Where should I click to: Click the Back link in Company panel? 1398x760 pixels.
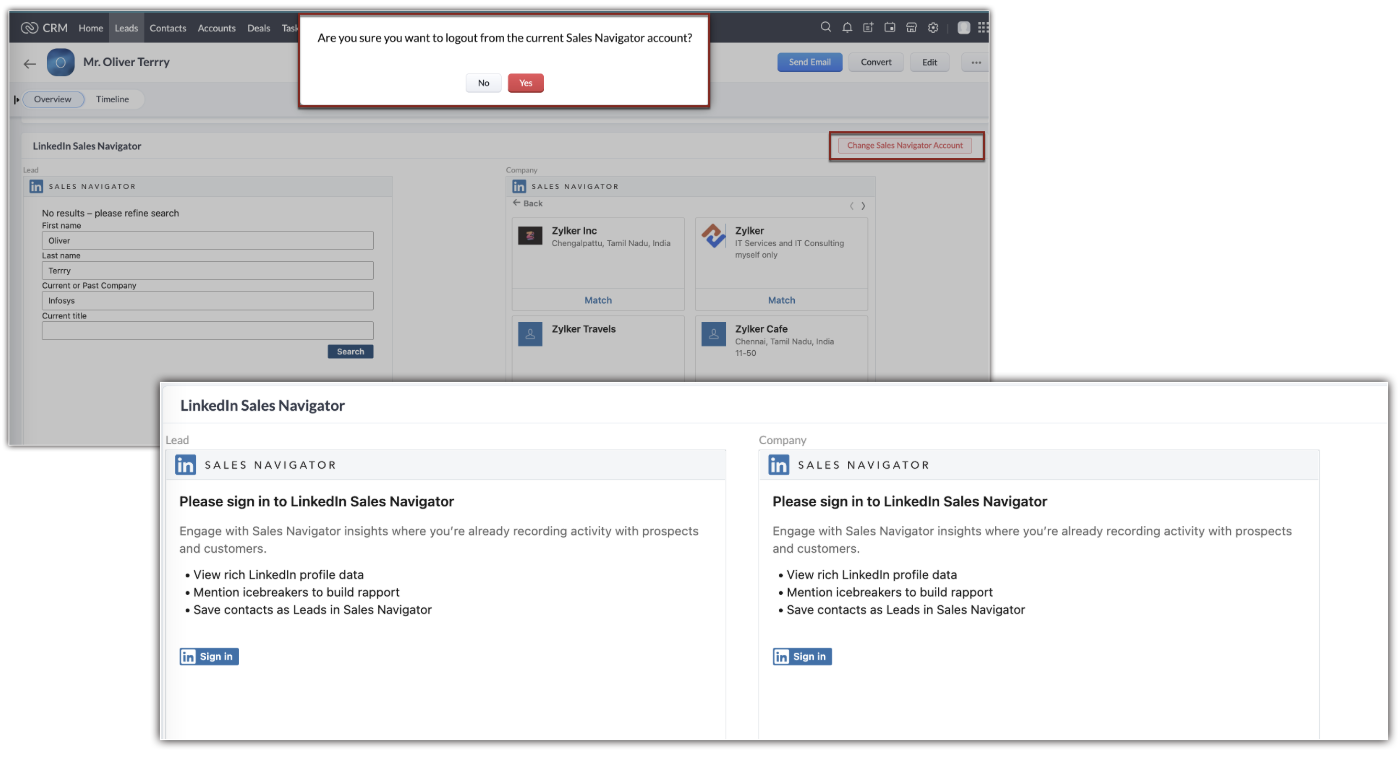(527, 203)
